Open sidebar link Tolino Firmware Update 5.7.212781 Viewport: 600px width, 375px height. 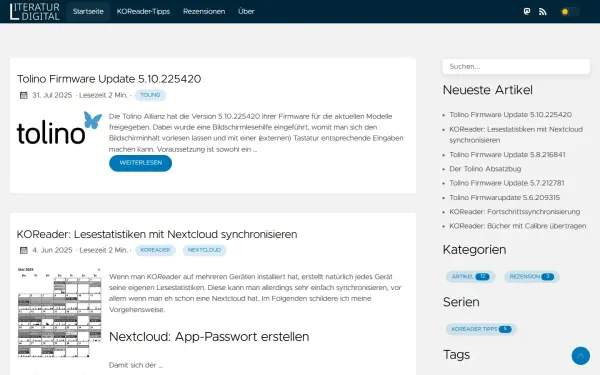pyautogui.click(x=507, y=183)
